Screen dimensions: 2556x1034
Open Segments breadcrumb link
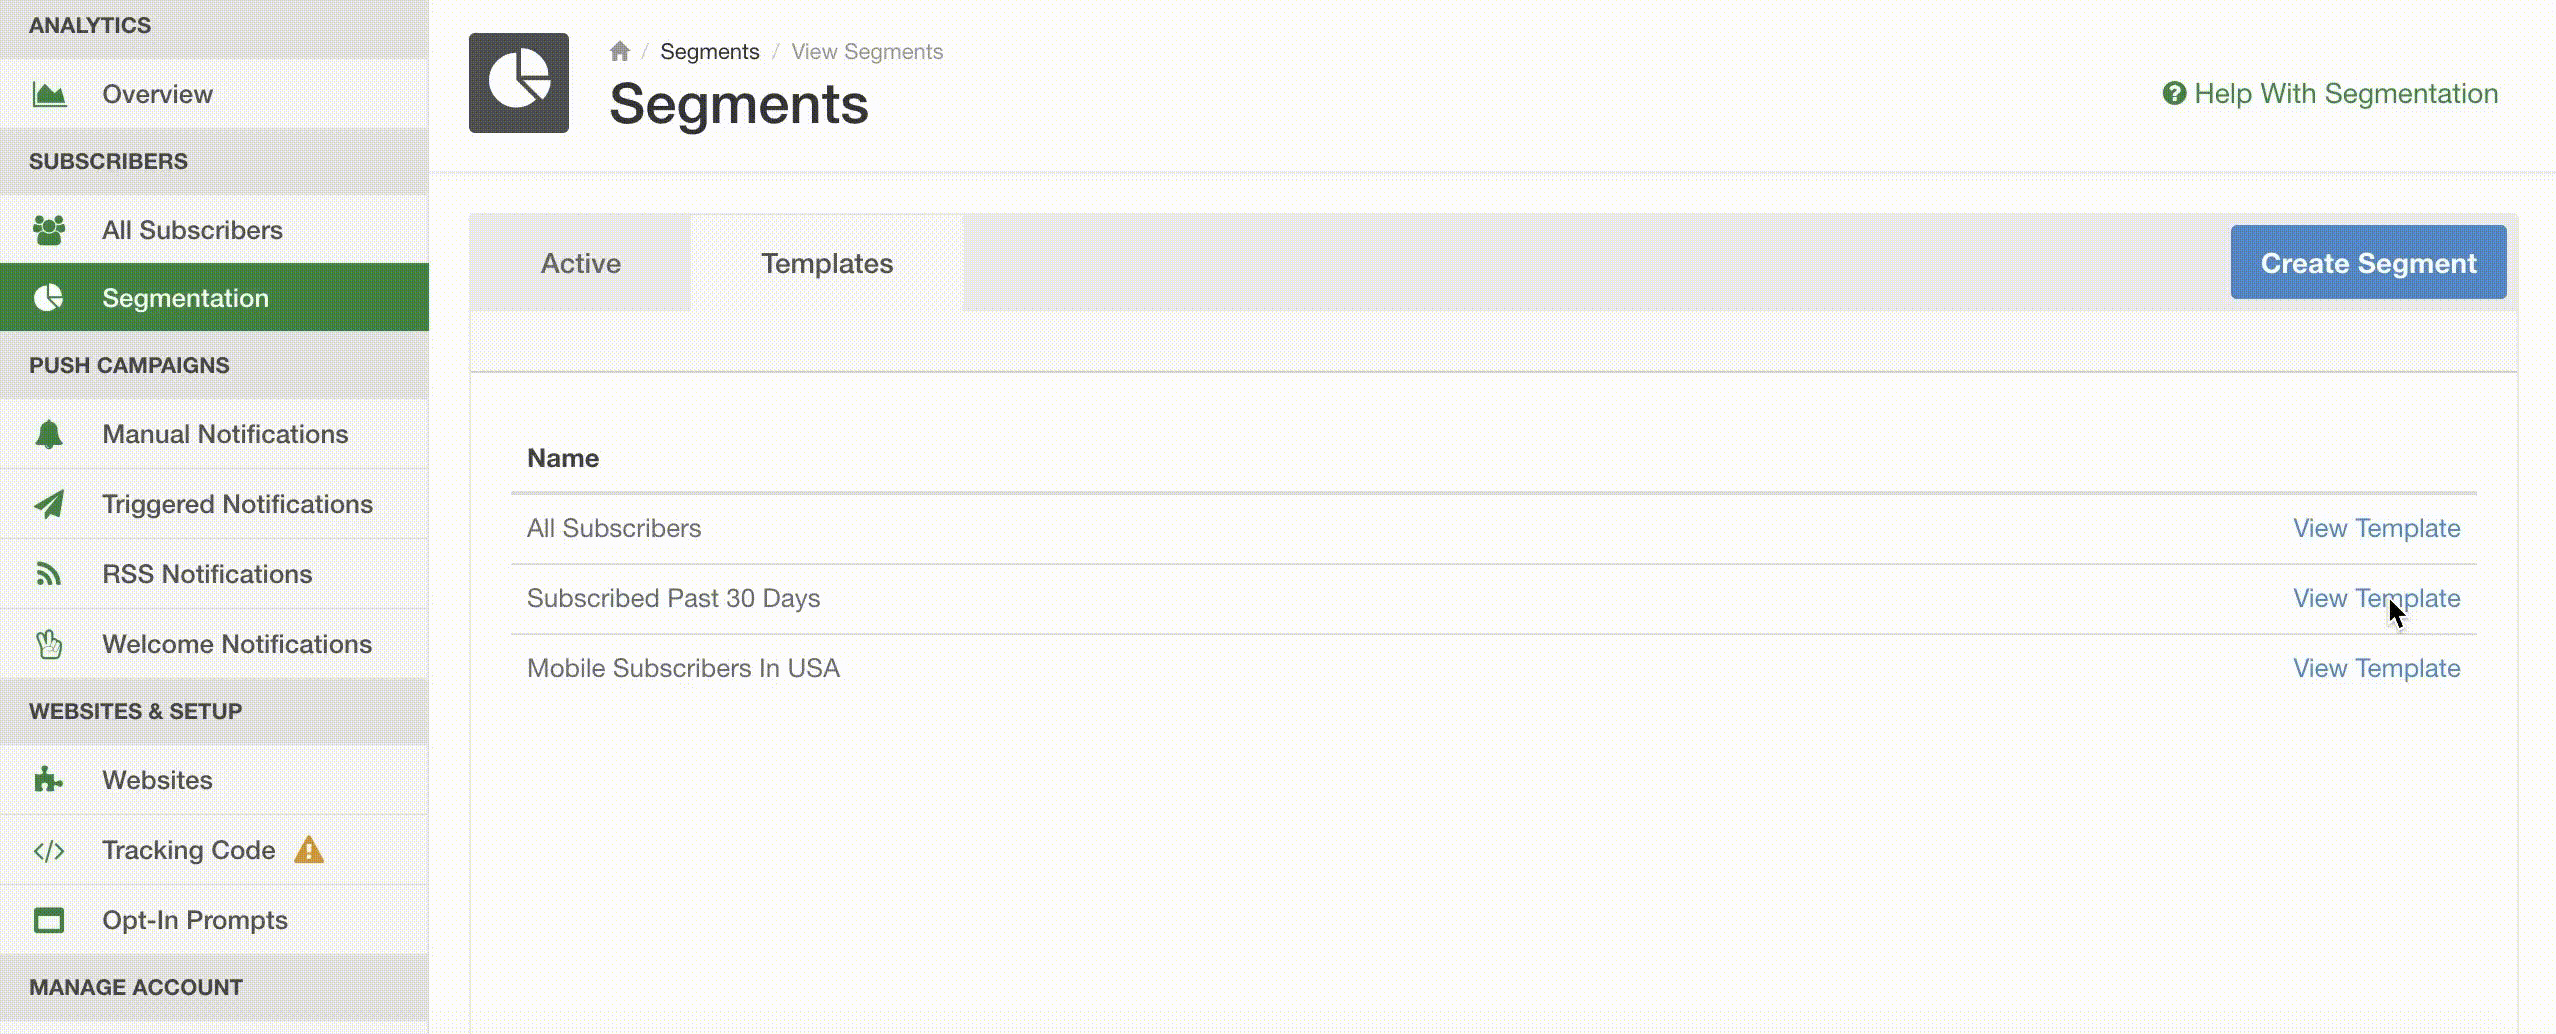[x=710, y=51]
